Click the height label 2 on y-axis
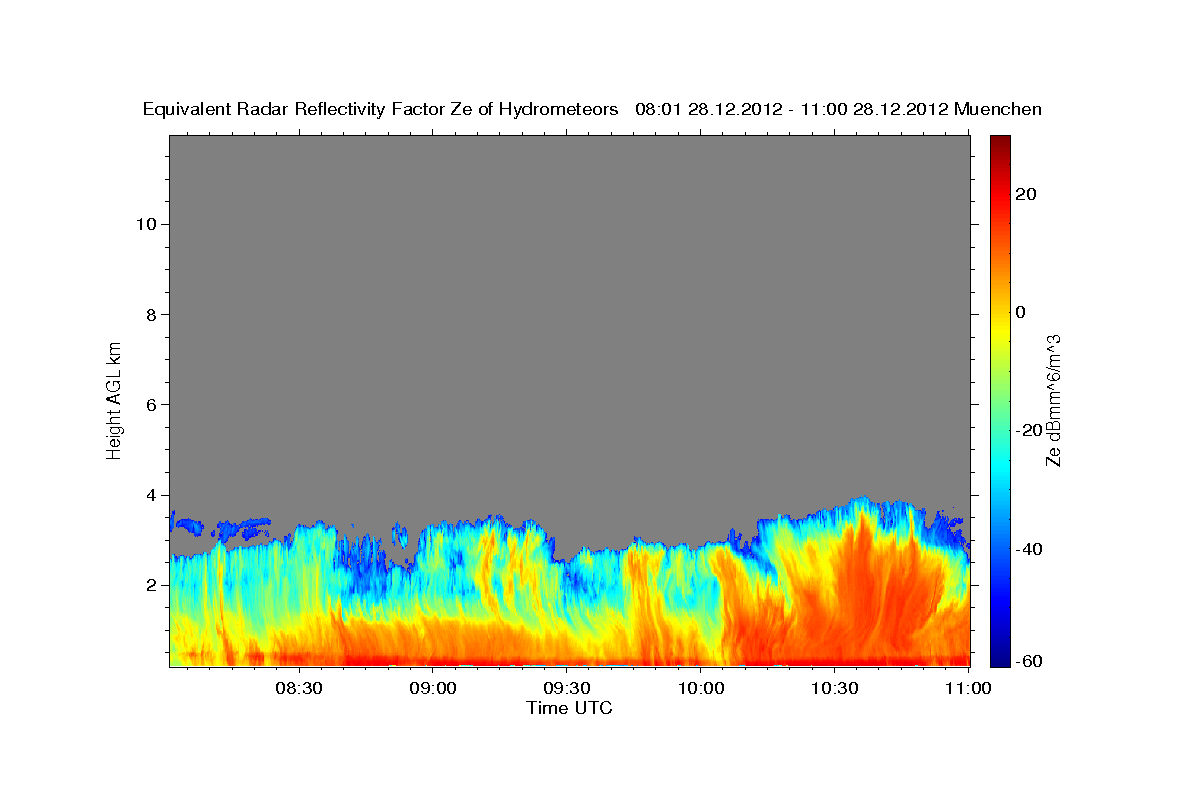This screenshot has height=800, width=1200. [150, 585]
